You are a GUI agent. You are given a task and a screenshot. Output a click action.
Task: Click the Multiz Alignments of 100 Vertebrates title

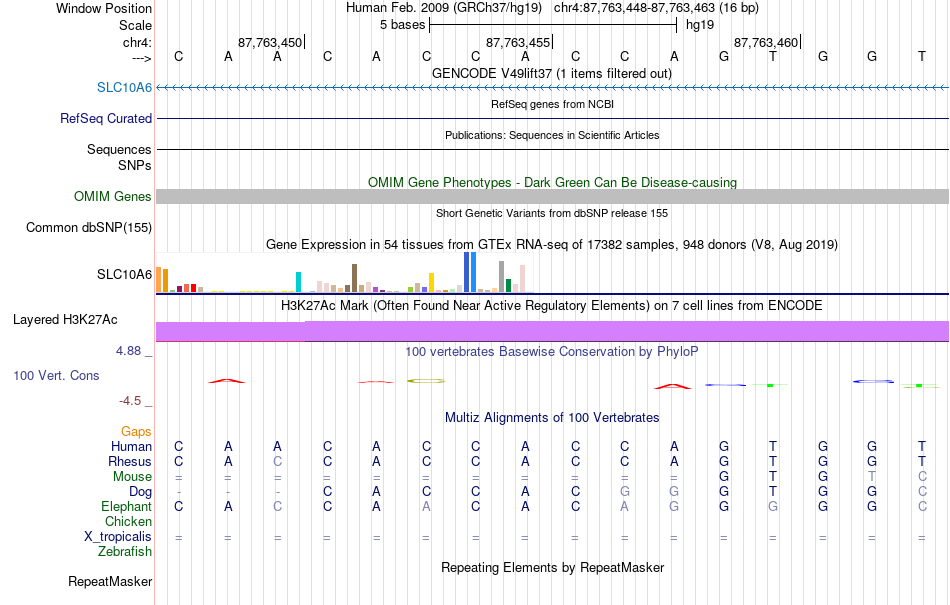tap(552, 417)
